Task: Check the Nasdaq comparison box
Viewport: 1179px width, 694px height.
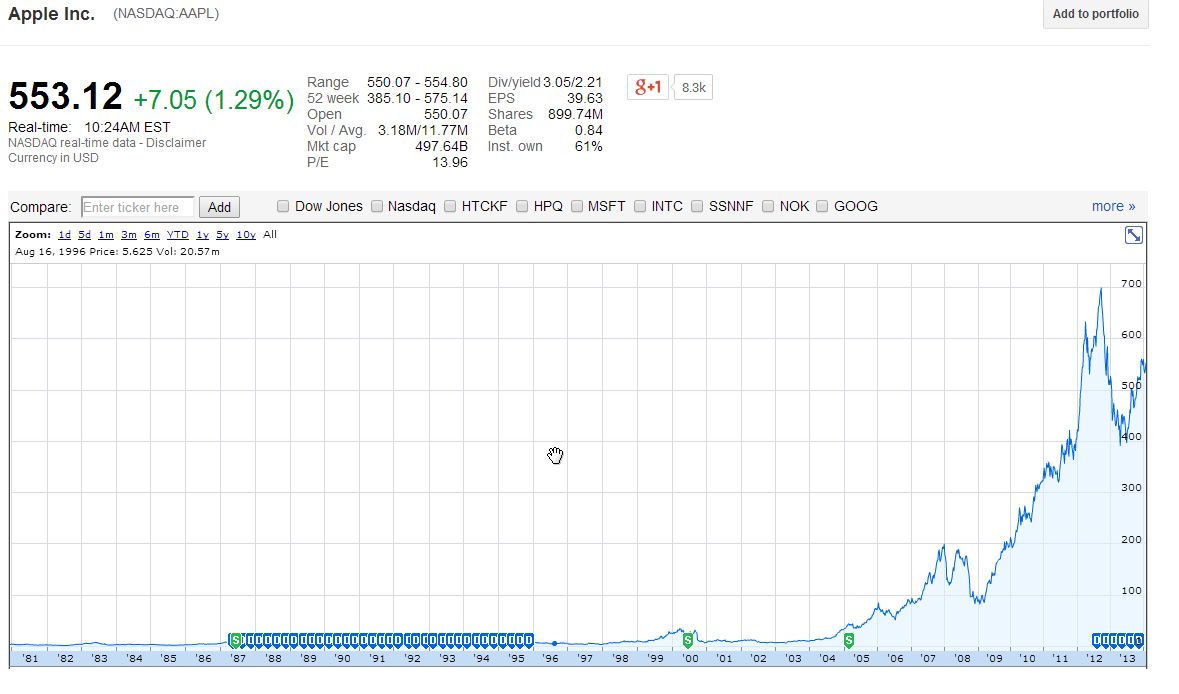Action: click(377, 207)
